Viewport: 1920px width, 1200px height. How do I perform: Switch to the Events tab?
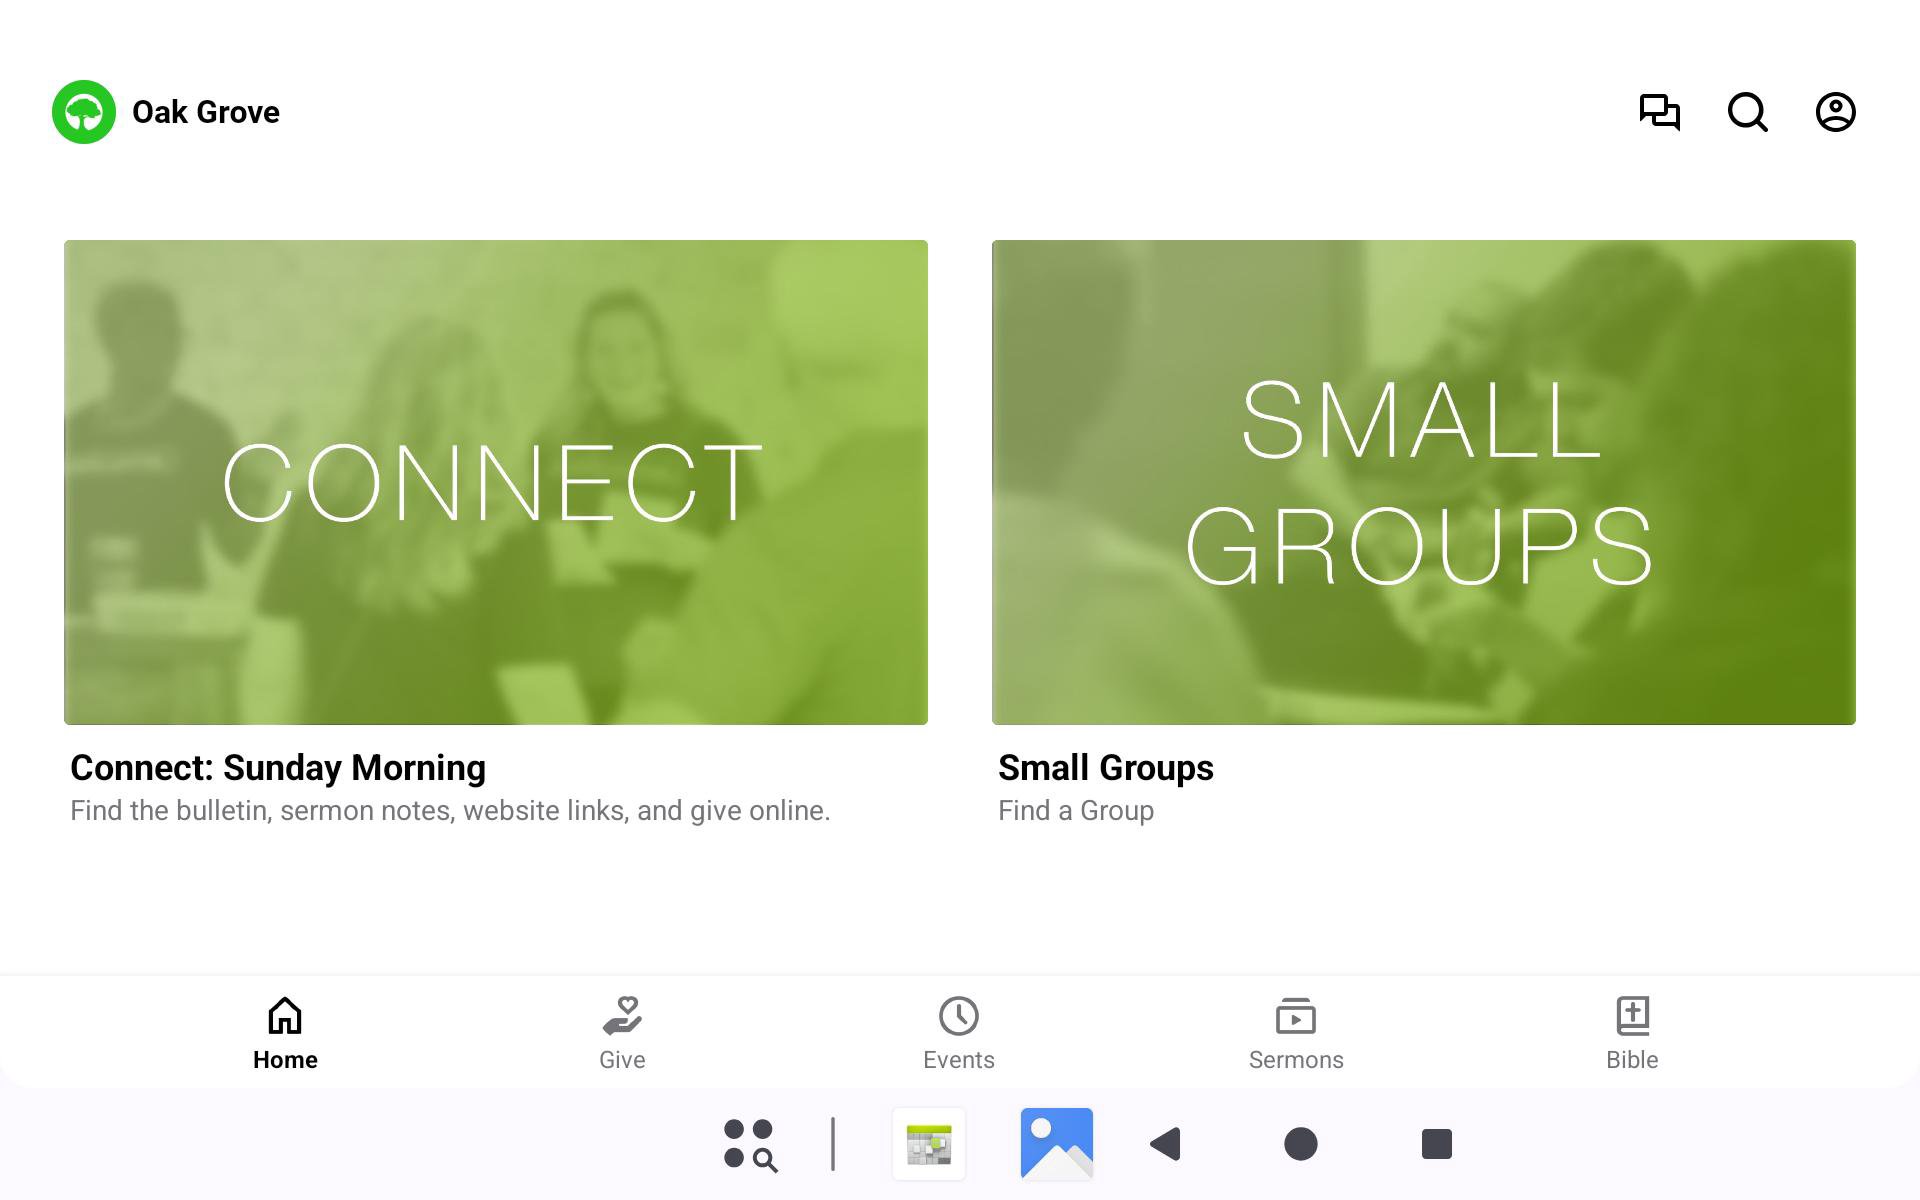[958, 1033]
